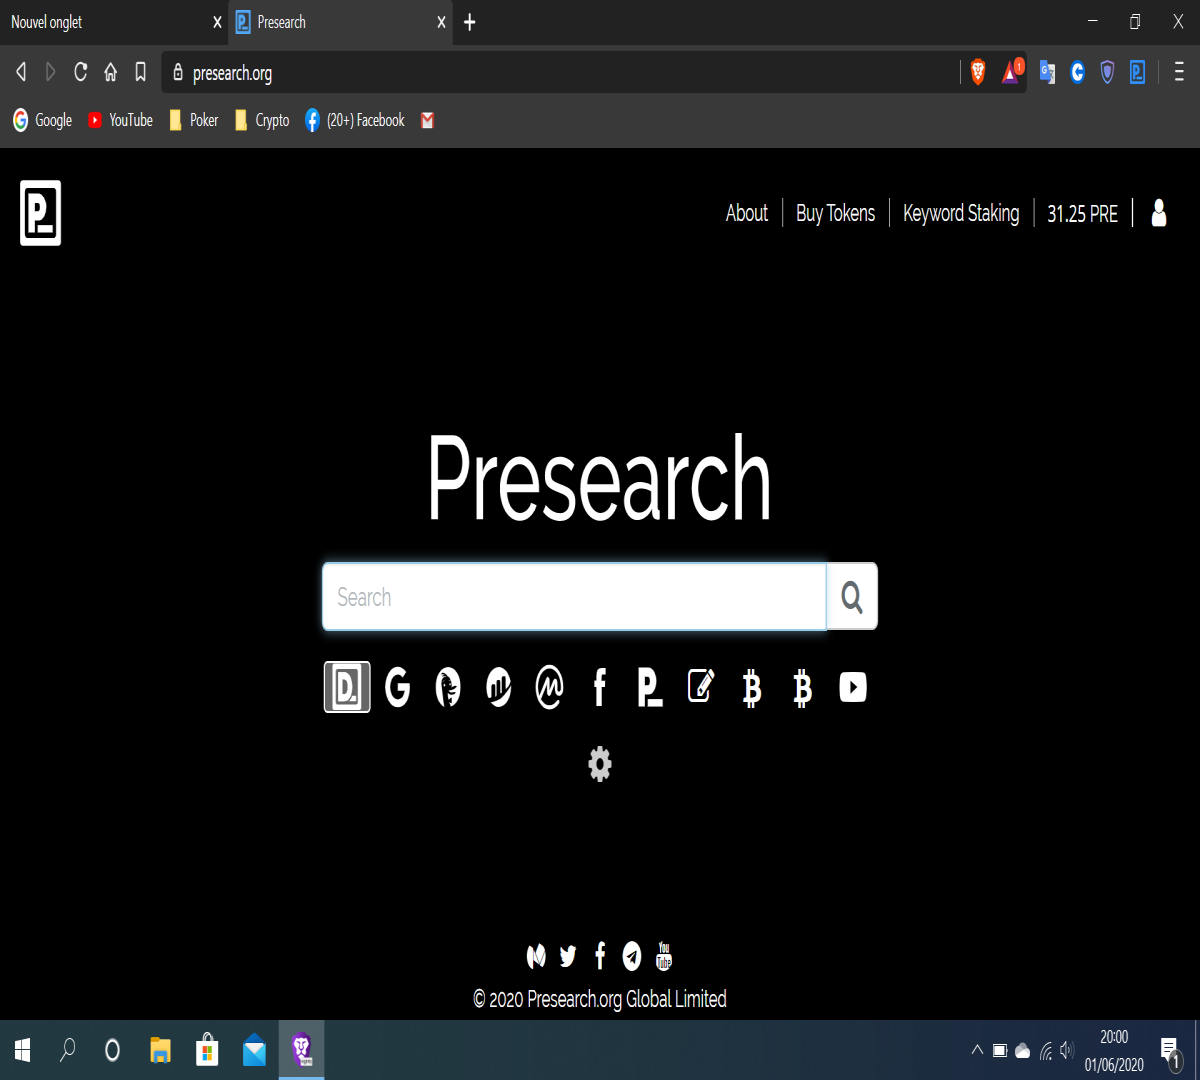The width and height of the screenshot is (1200, 1080).
Task: Go to the Buy Tokens page
Action: pyautogui.click(x=836, y=213)
